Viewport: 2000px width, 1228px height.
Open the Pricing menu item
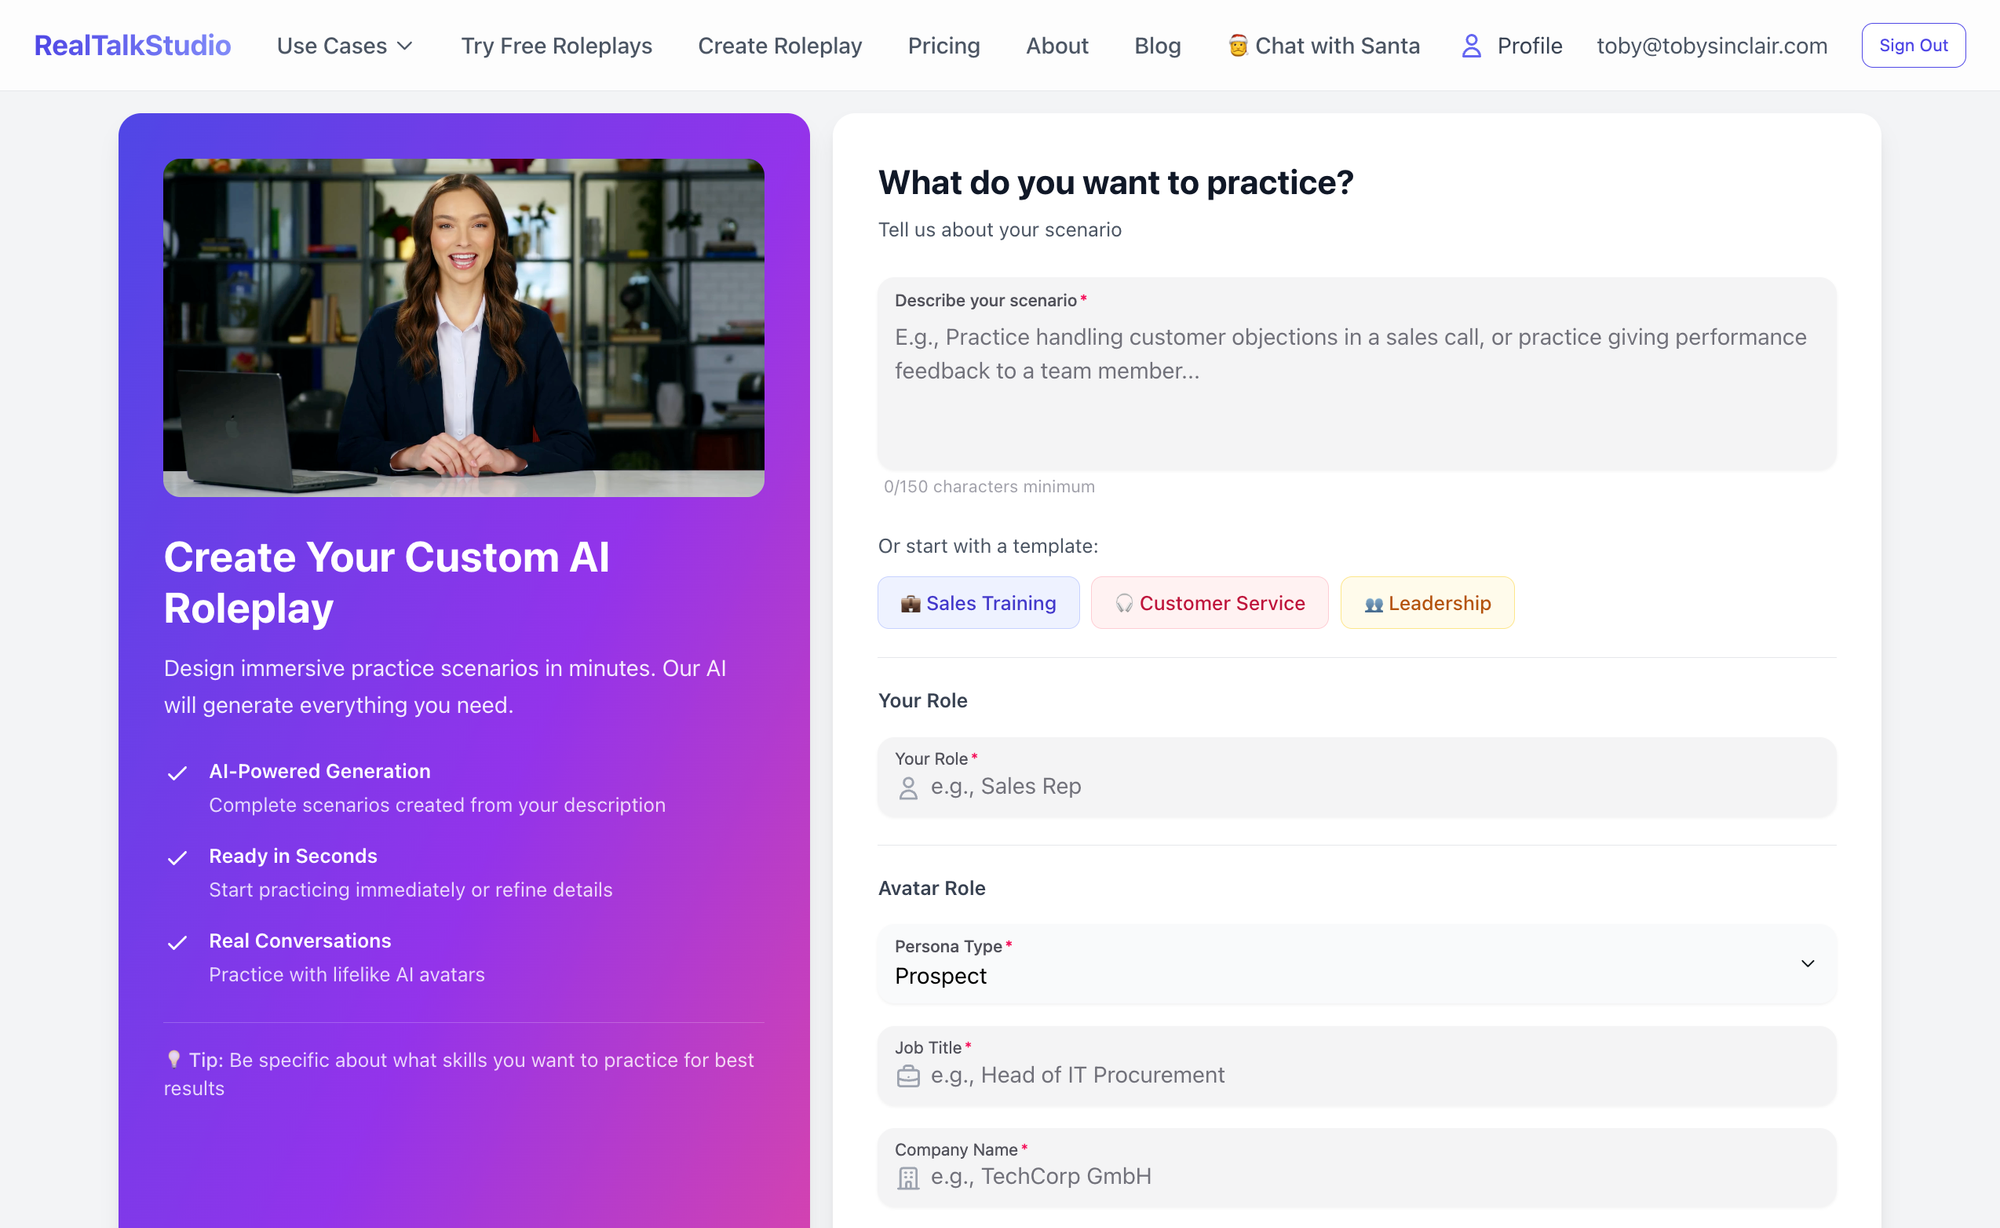click(943, 46)
